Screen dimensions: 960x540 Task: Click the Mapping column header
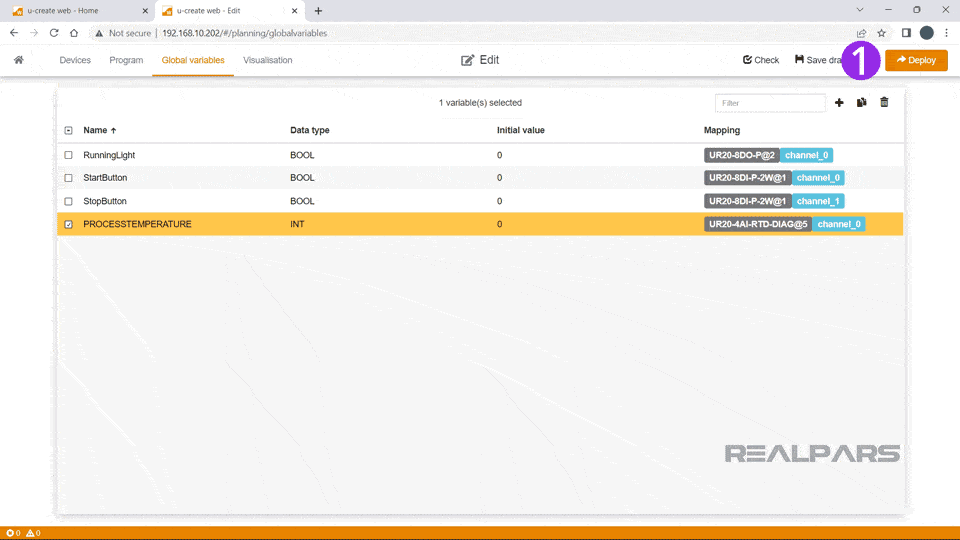click(722, 130)
